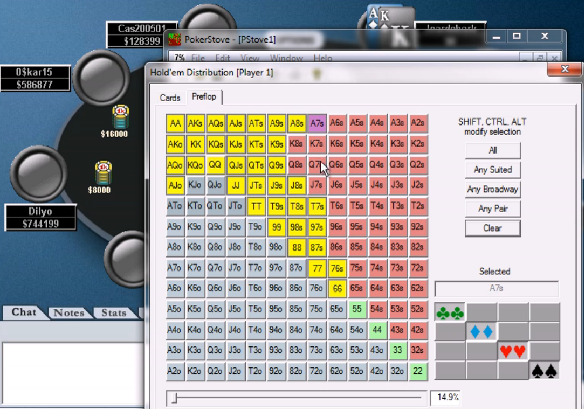Select the 98s hand cell

296,227
